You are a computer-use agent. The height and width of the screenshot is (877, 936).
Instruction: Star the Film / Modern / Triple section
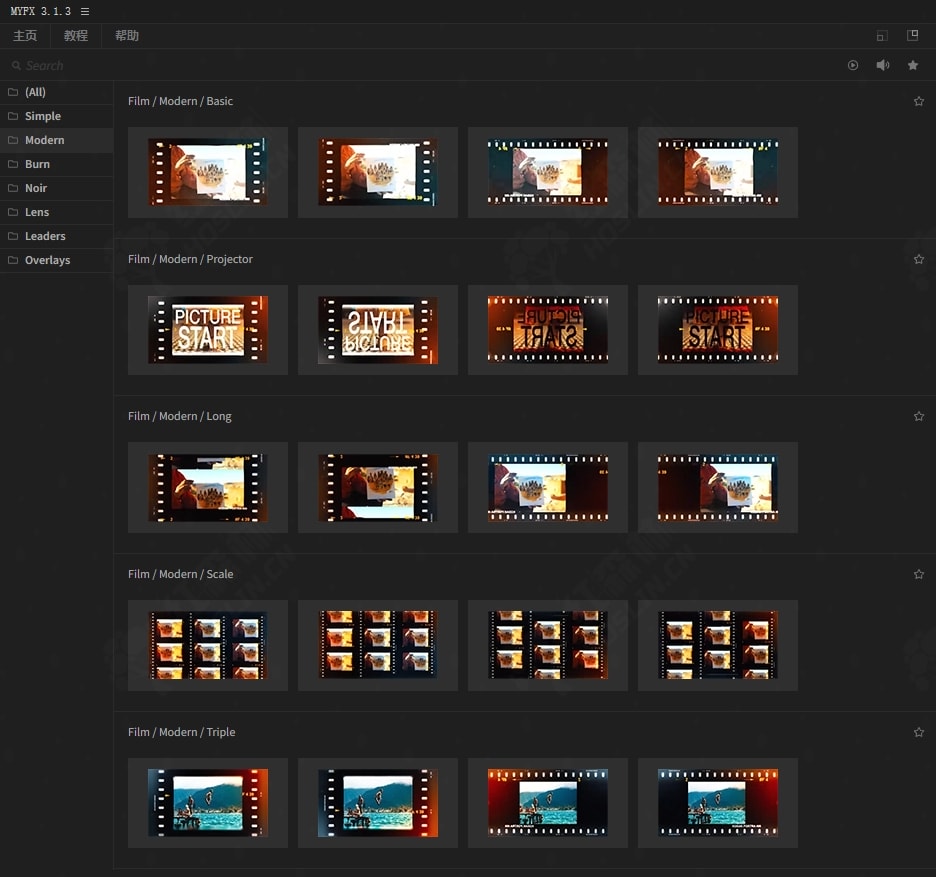[x=919, y=732]
